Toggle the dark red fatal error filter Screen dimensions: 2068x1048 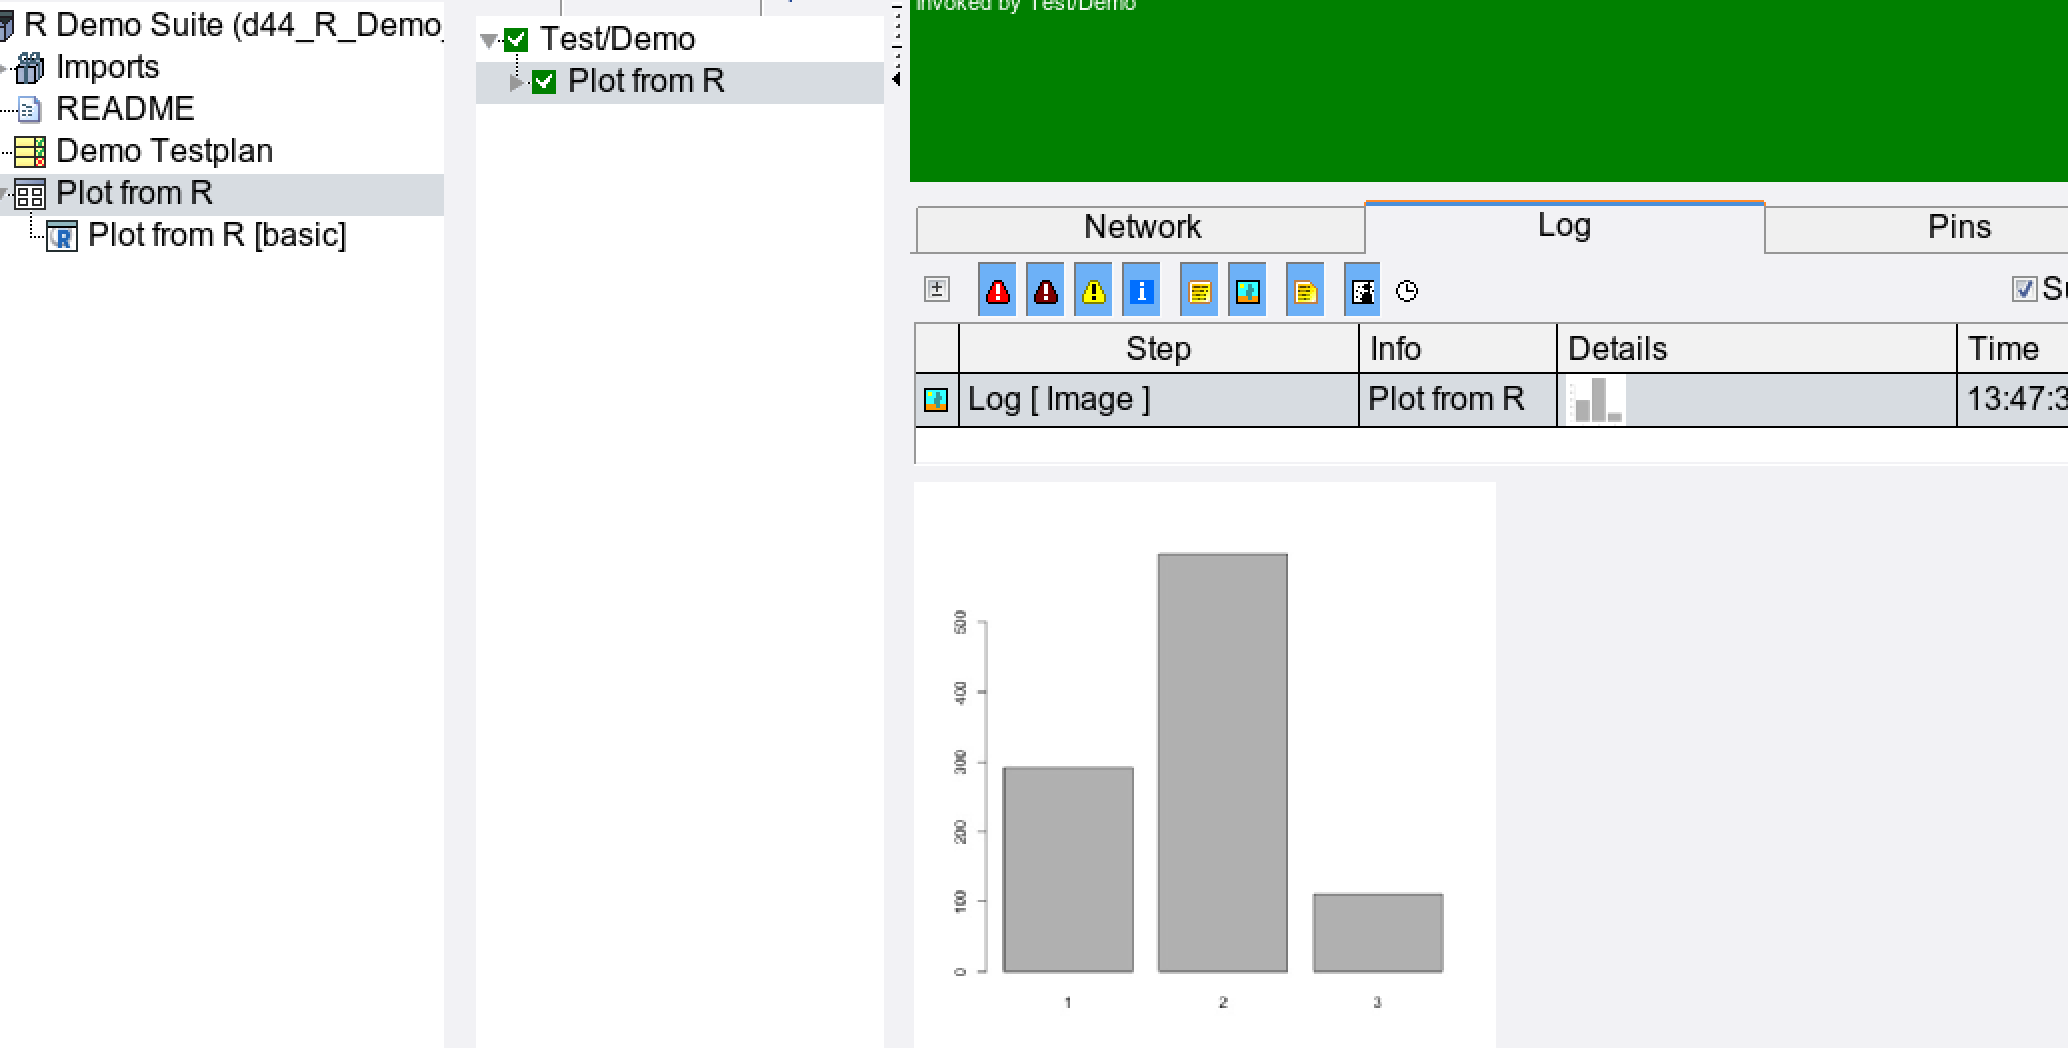point(1045,291)
